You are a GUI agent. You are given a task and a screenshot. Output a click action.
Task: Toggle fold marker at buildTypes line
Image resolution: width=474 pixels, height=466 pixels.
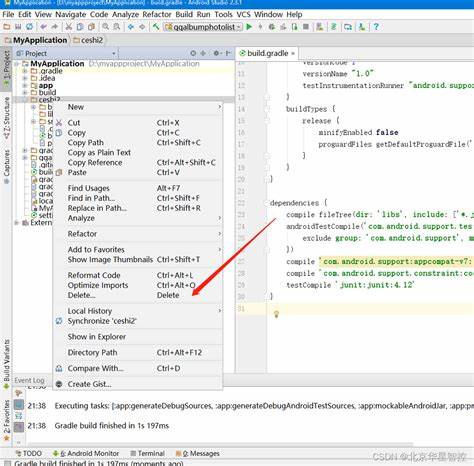pos(267,109)
